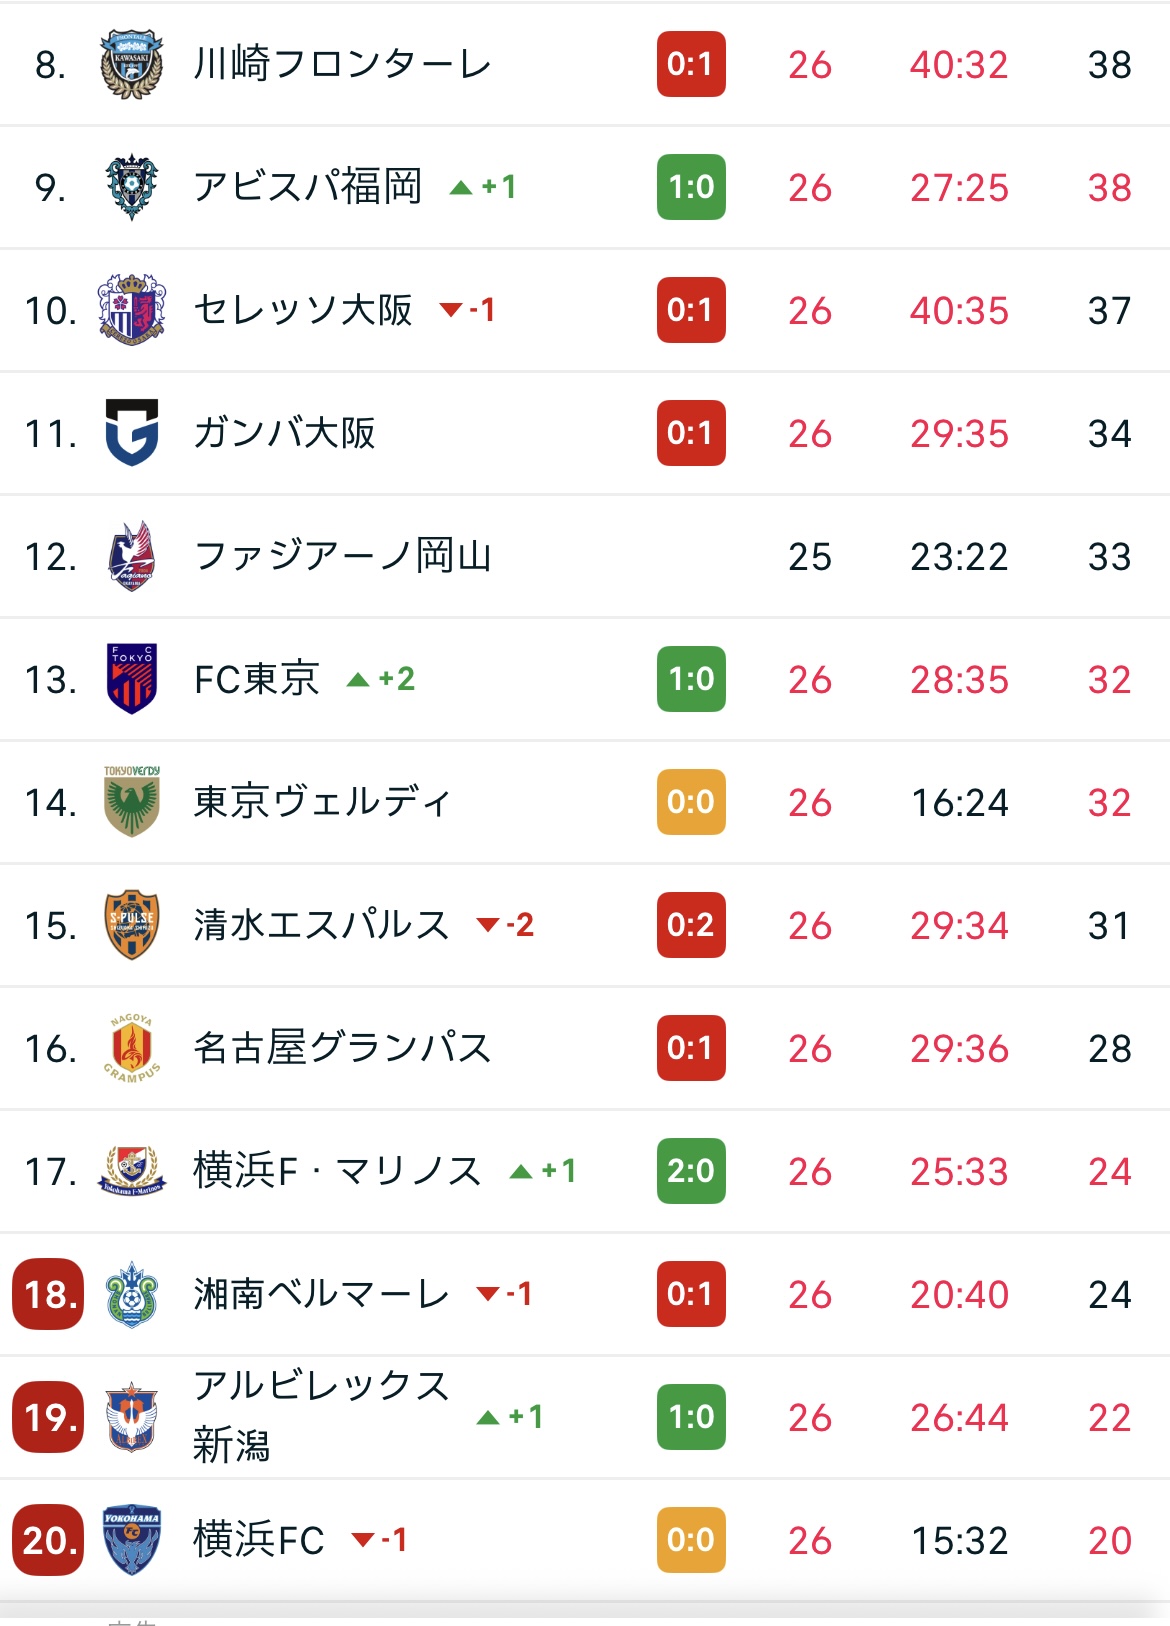1170x1626 pixels.
Task: Open ファジアーノ岡山 team link
Action: point(342,556)
